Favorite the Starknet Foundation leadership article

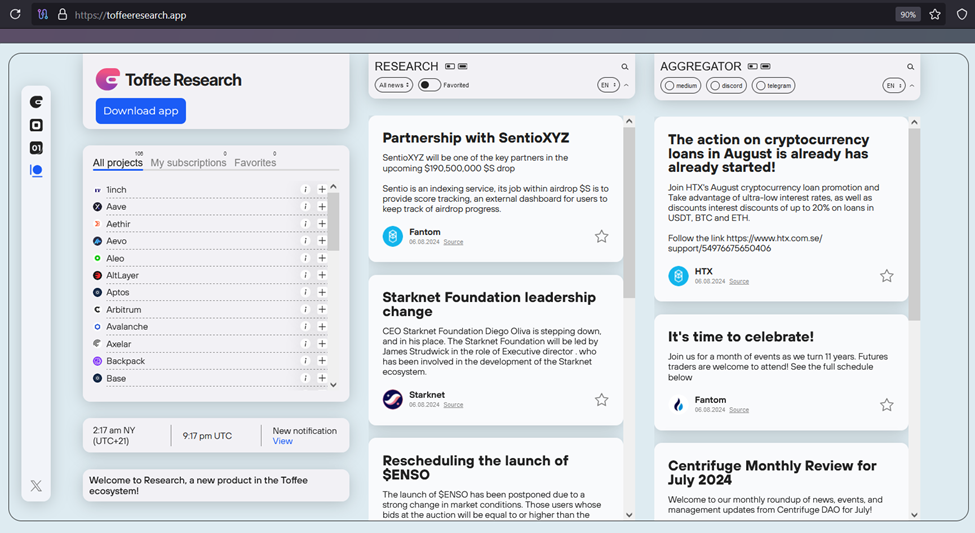(601, 399)
